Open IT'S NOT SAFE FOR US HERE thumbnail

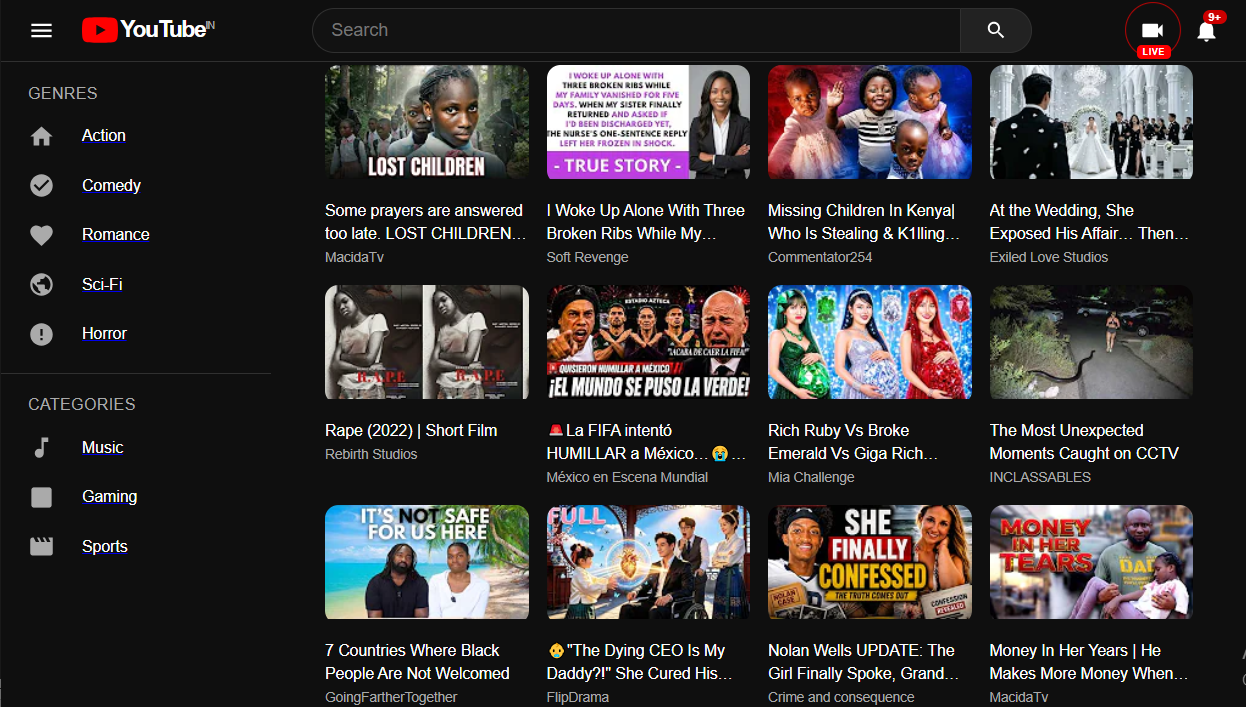click(x=427, y=562)
